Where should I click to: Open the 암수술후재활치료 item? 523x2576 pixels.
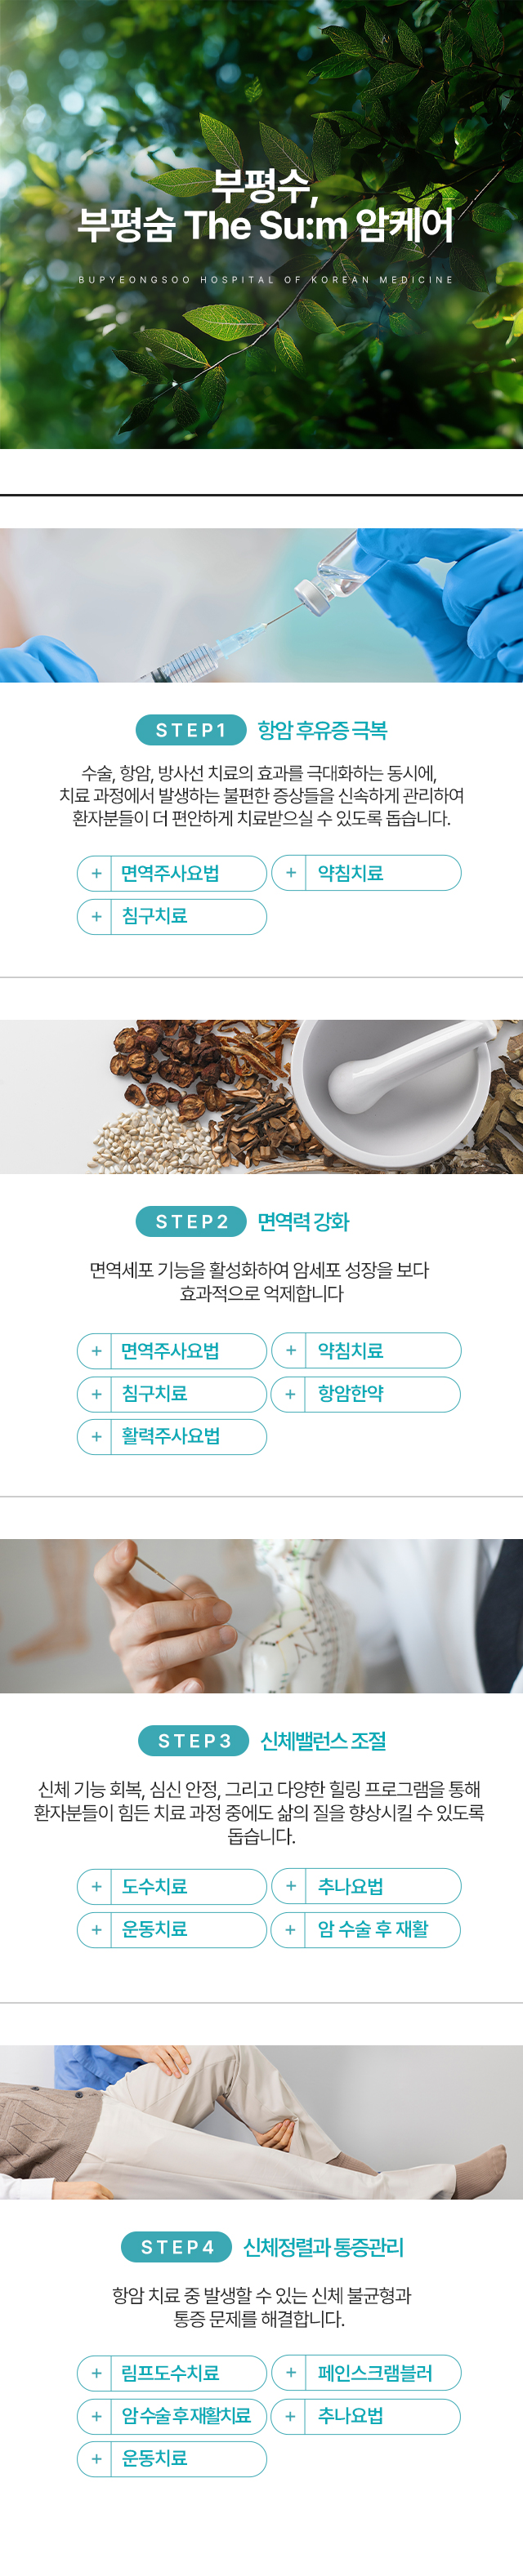coord(172,2416)
